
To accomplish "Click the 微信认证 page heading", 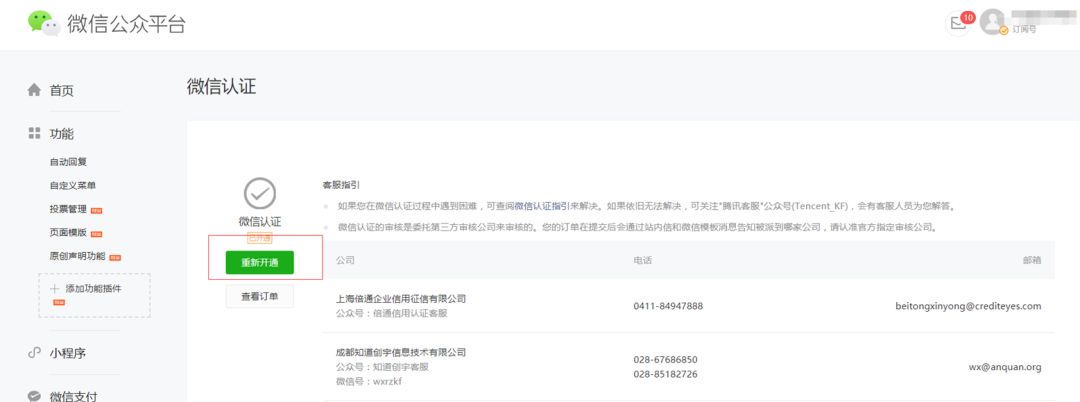I will point(221,87).
